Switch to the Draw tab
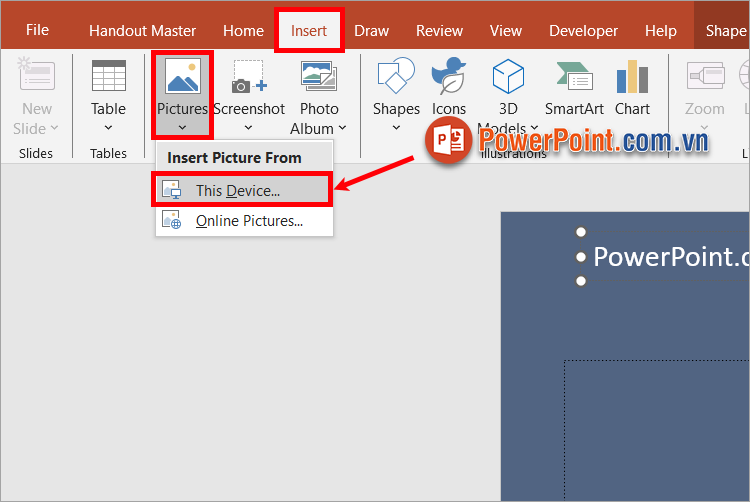750x502 pixels. pyautogui.click(x=371, y=30)
